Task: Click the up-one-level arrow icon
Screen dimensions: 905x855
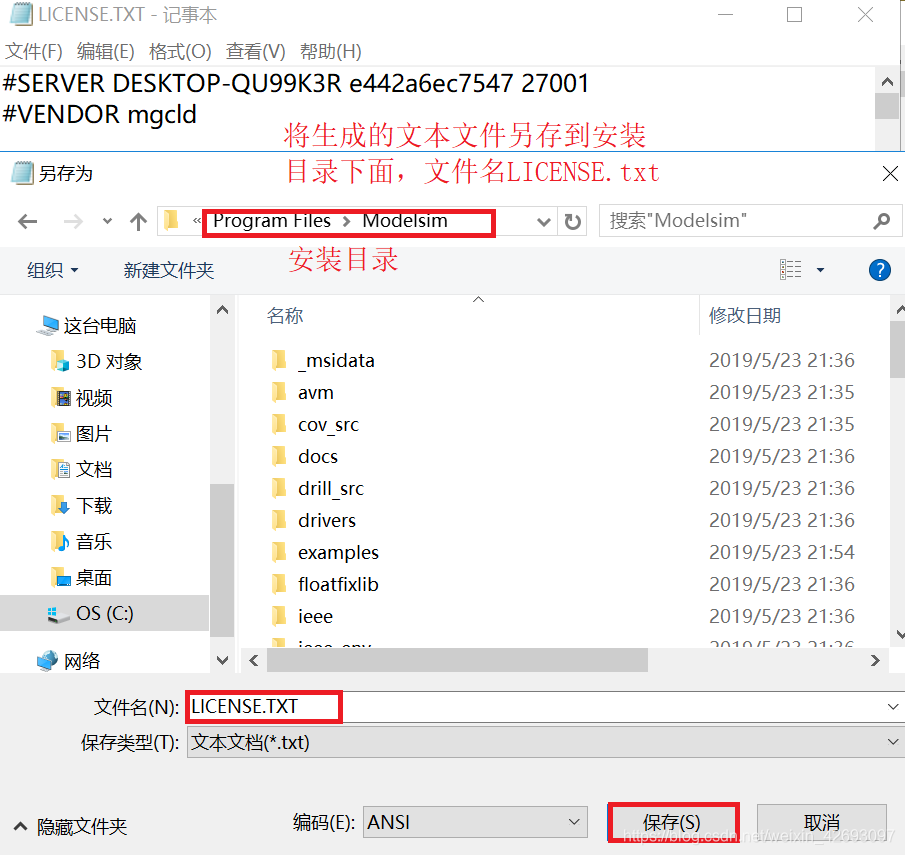Action: pyautogui.click(x=139, y=220)
